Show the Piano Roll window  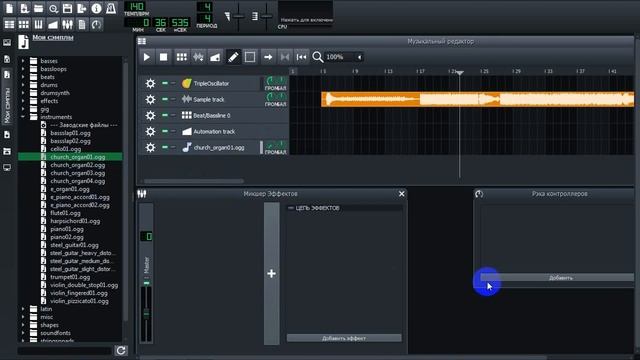click(x=38, y=24)
